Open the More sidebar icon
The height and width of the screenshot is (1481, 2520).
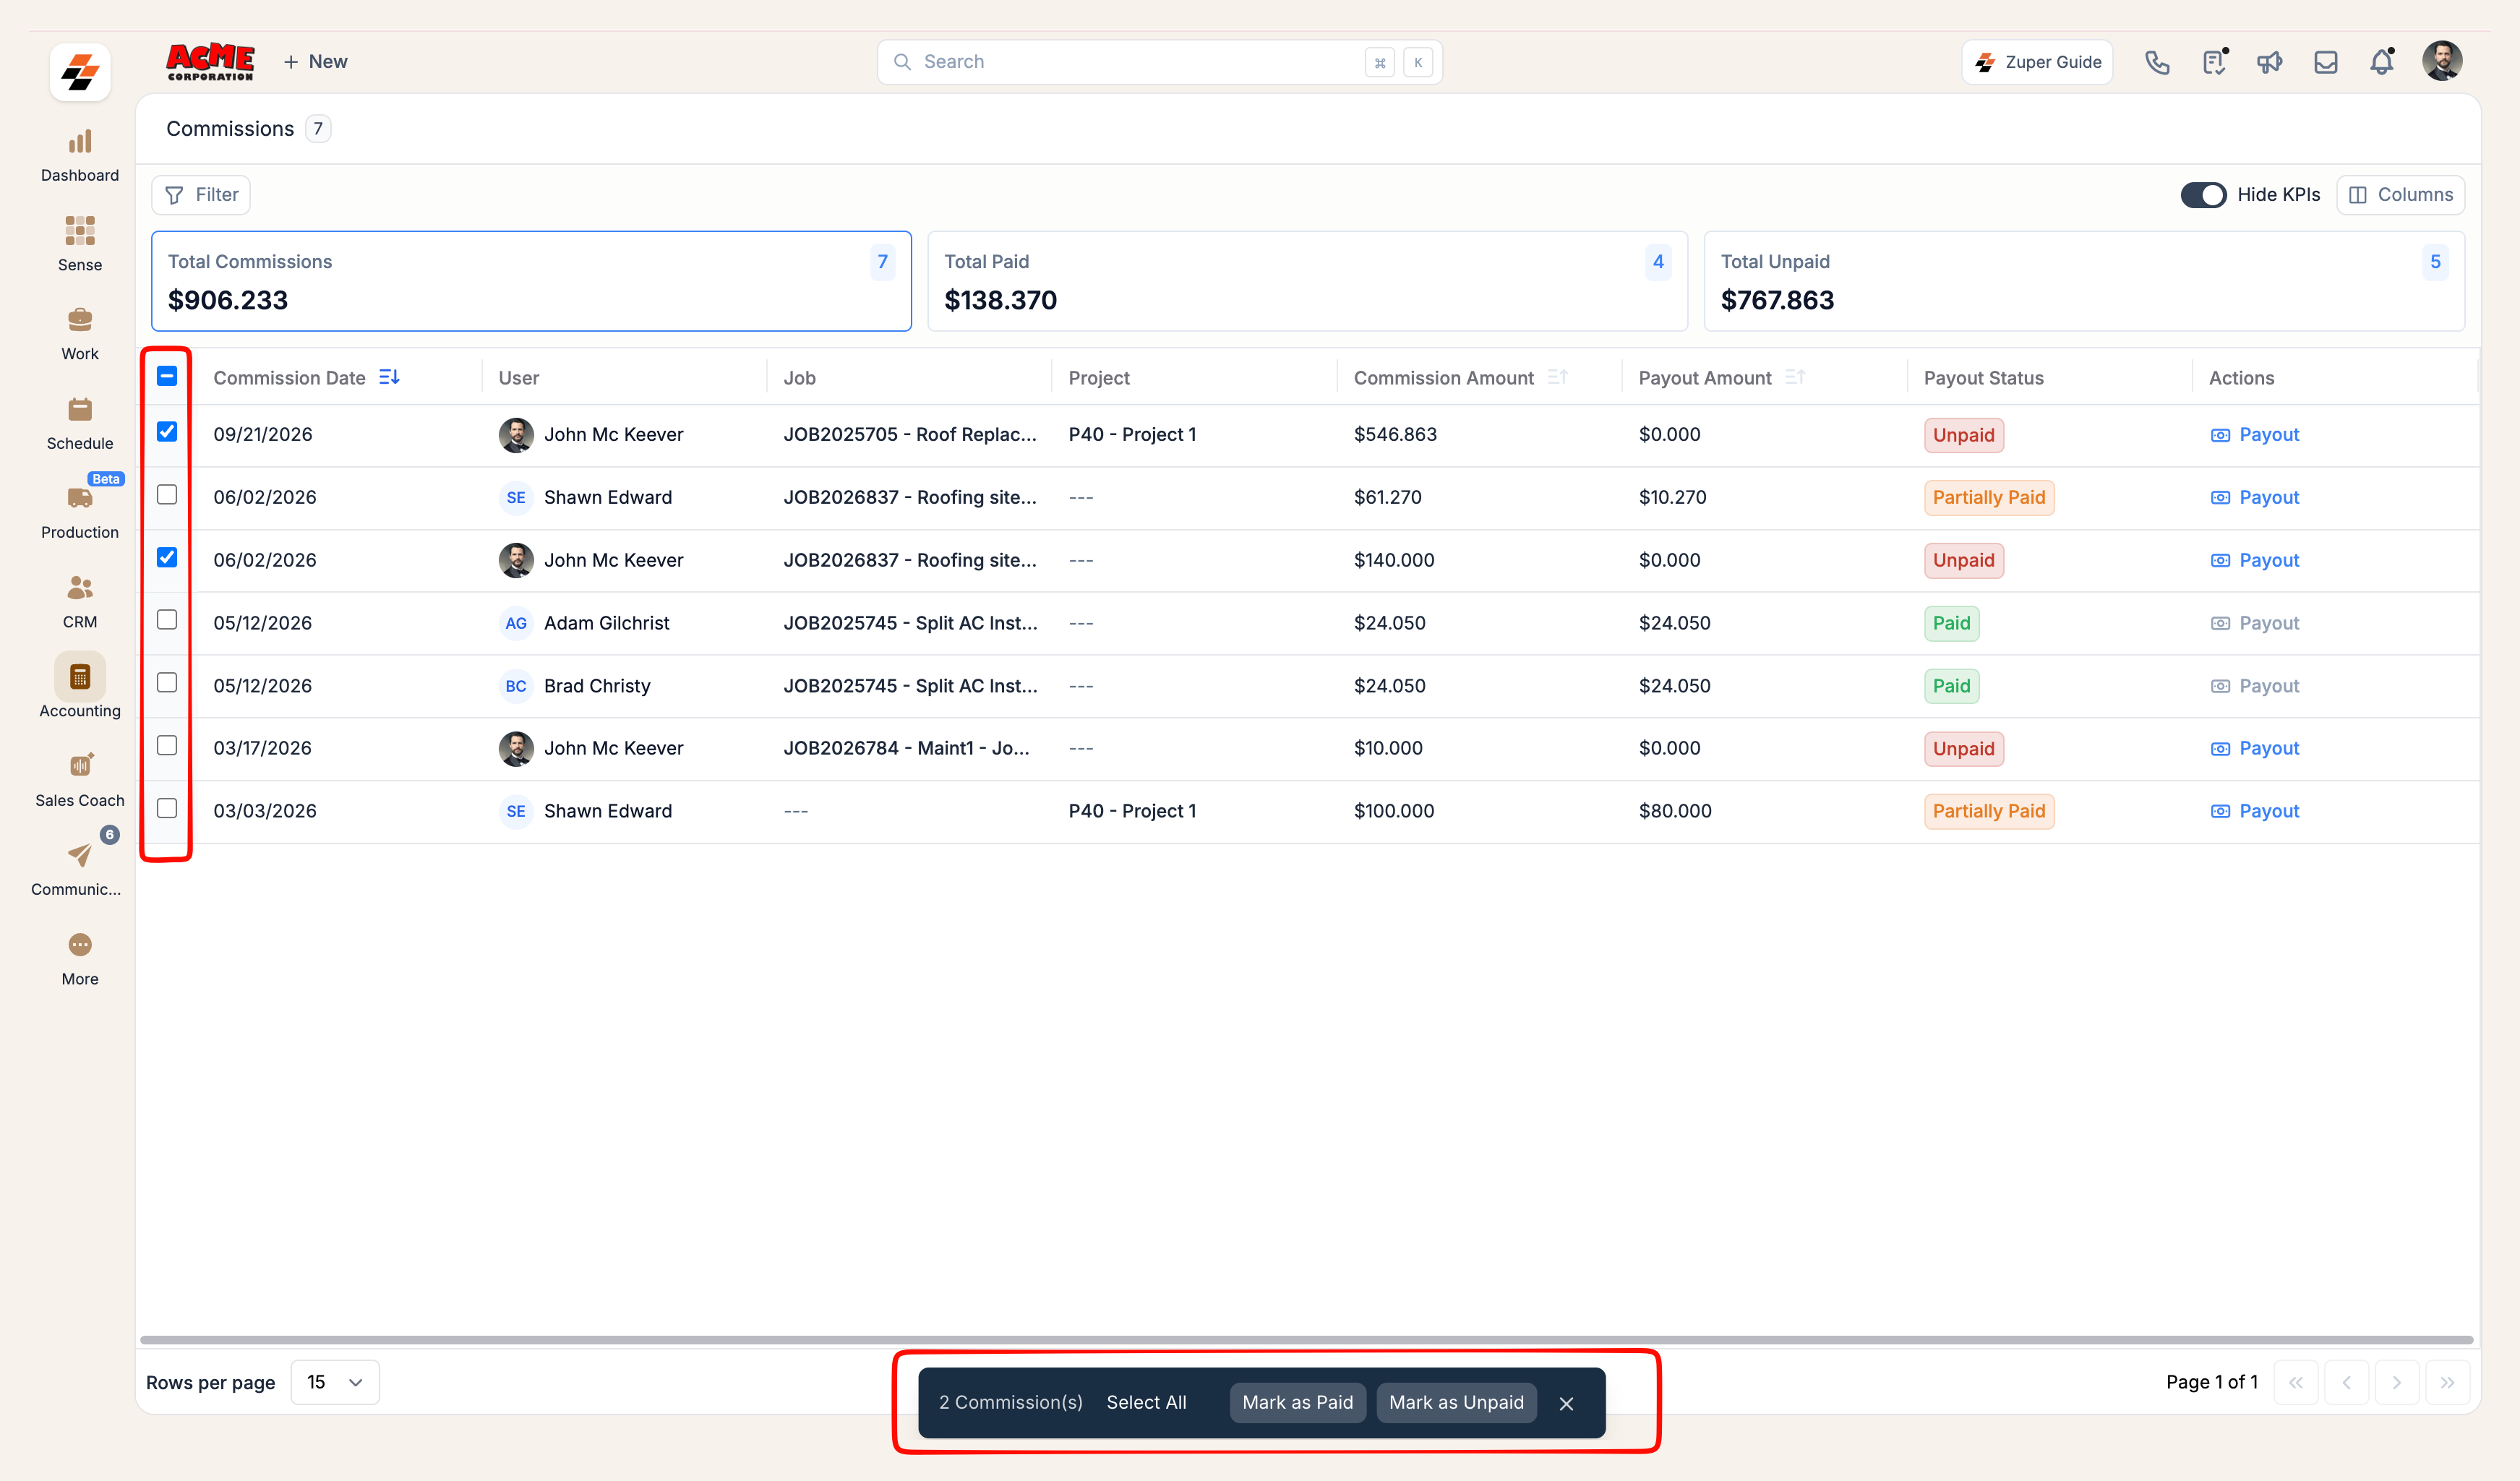tap(80, 945)
